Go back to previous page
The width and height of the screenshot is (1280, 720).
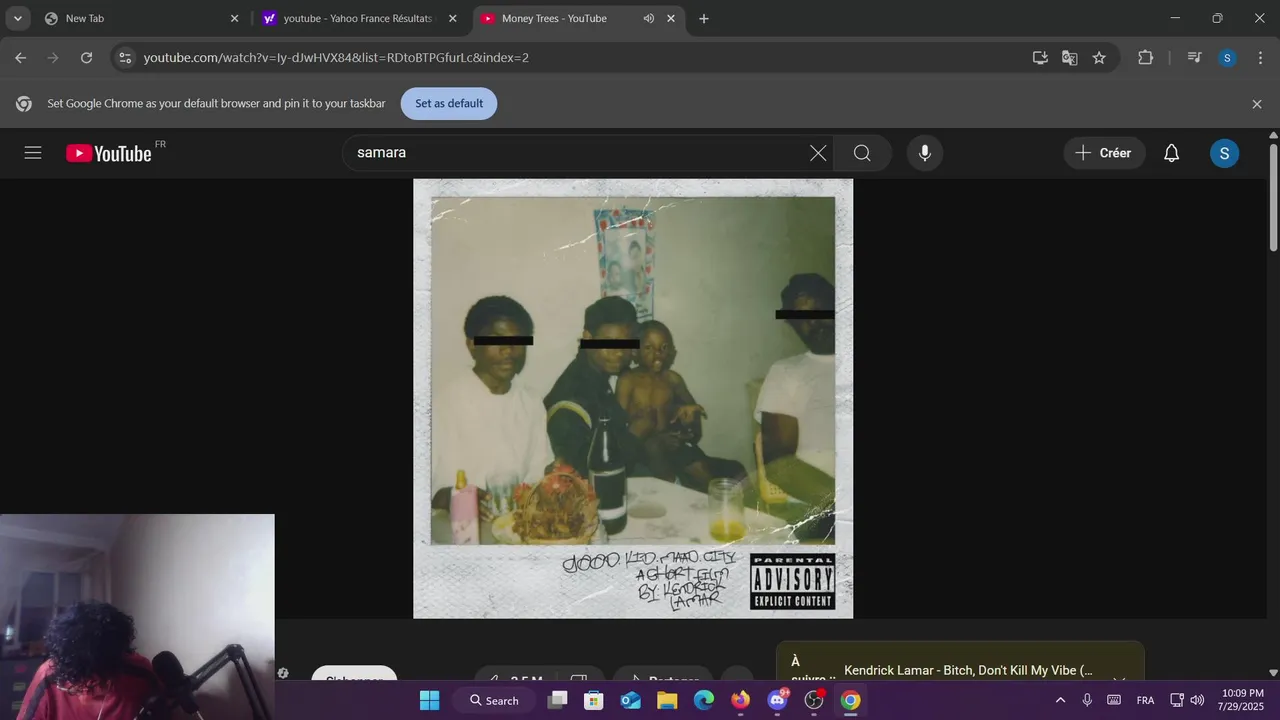tap(20, 58)
